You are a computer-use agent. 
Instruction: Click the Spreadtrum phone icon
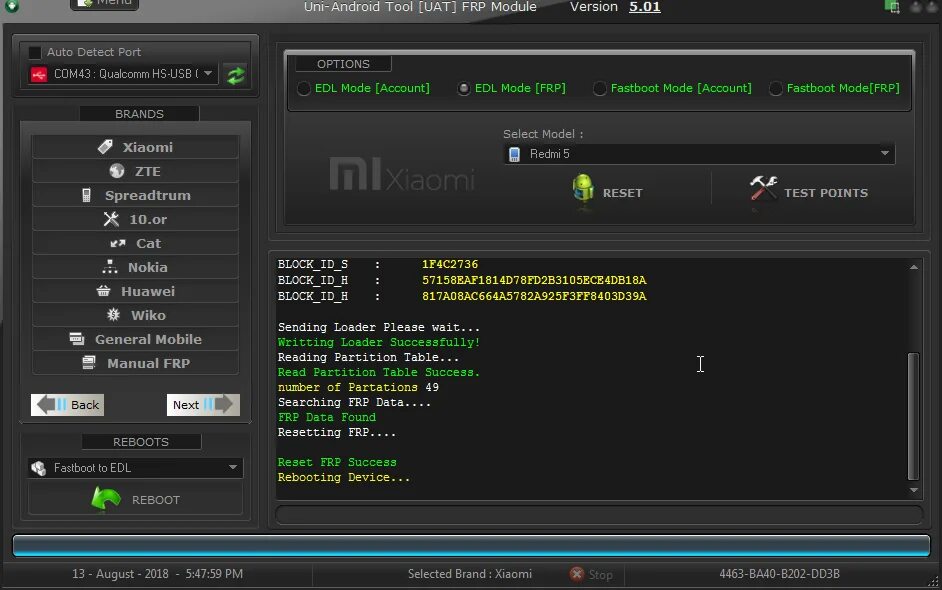87,195
